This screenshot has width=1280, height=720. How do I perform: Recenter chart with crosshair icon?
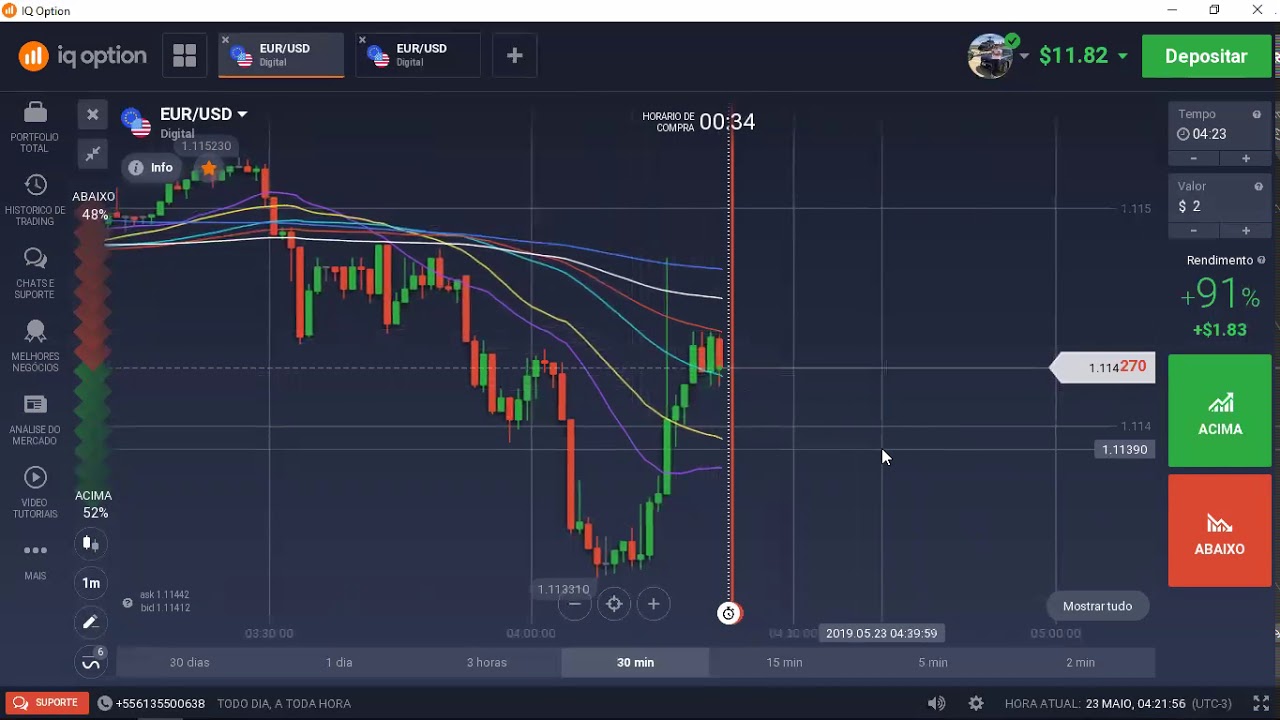pyautogui.click(x=614, y=604)
